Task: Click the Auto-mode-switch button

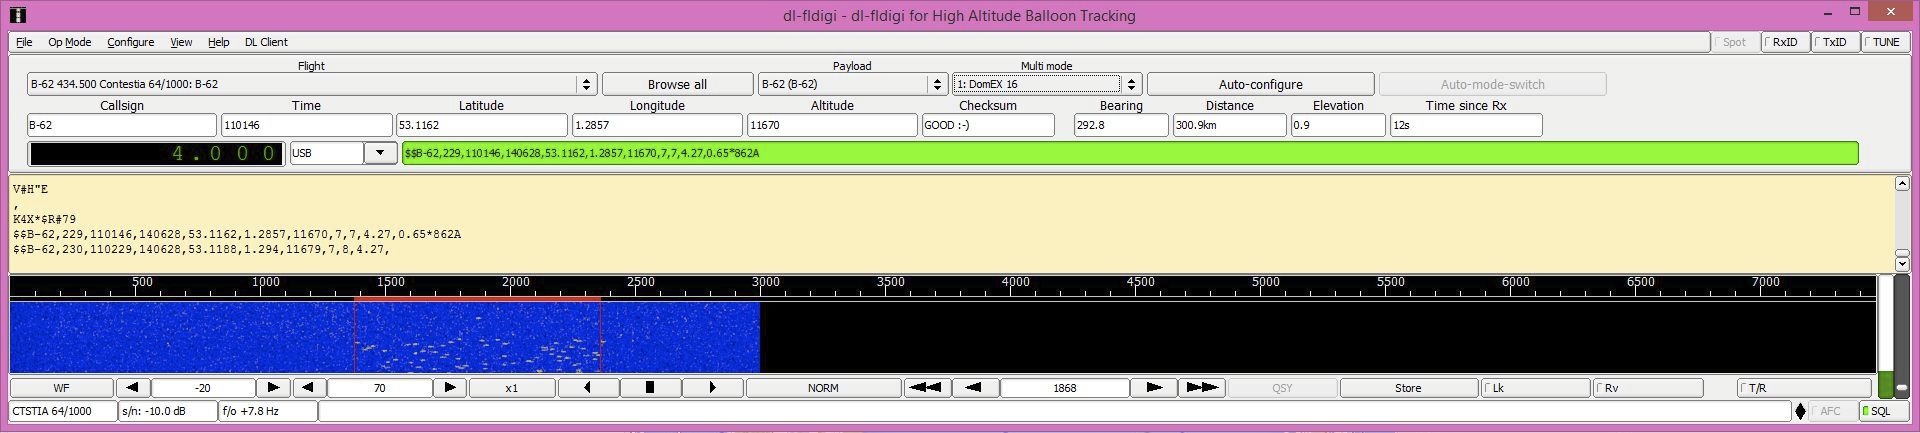Action: coord(1492,84)
